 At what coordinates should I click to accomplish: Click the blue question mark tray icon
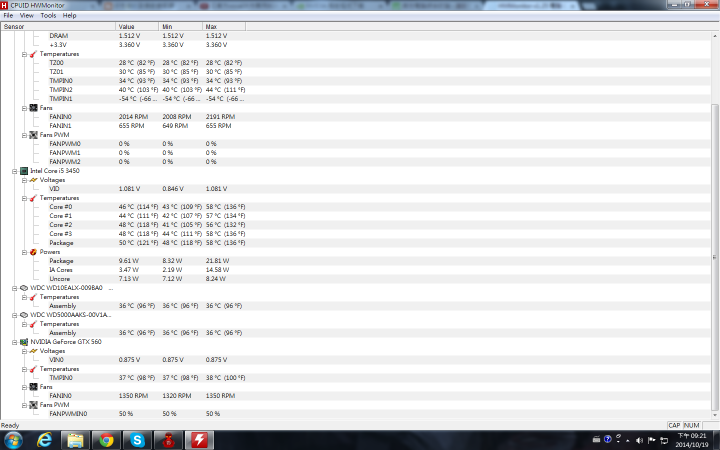(x=608, y=439)
